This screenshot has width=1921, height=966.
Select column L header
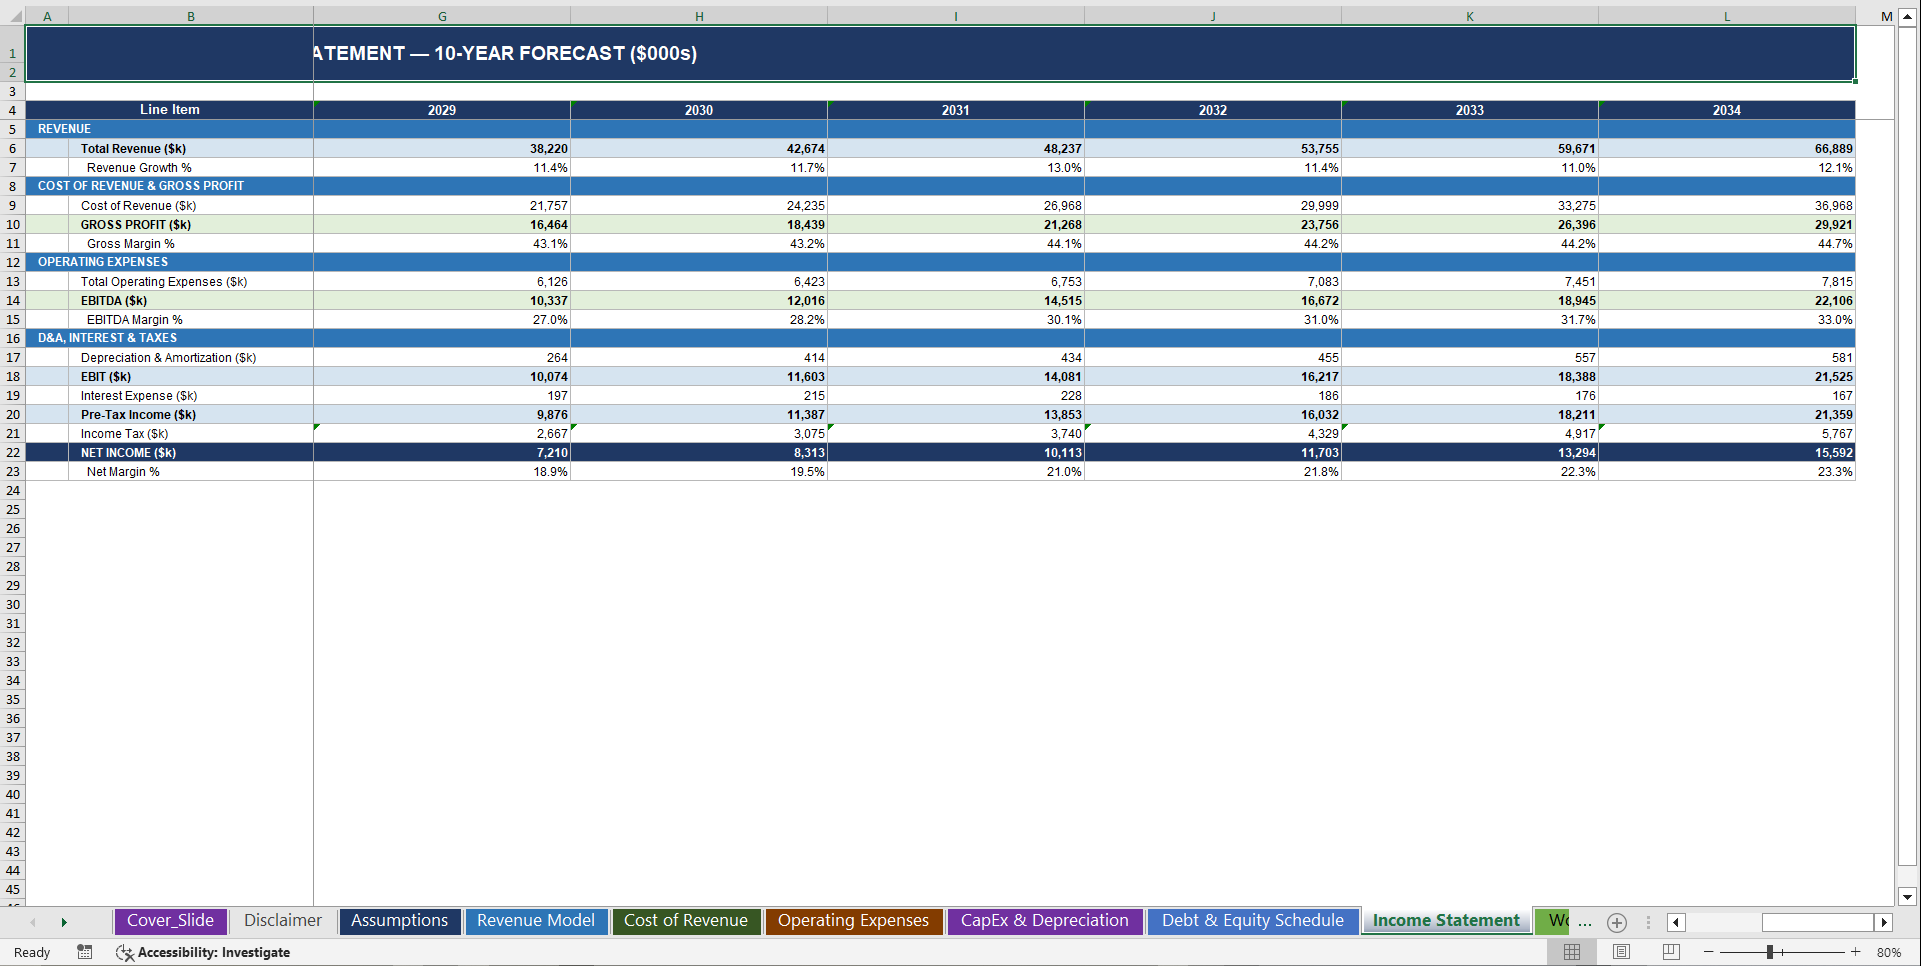(x=1727, y=16)
